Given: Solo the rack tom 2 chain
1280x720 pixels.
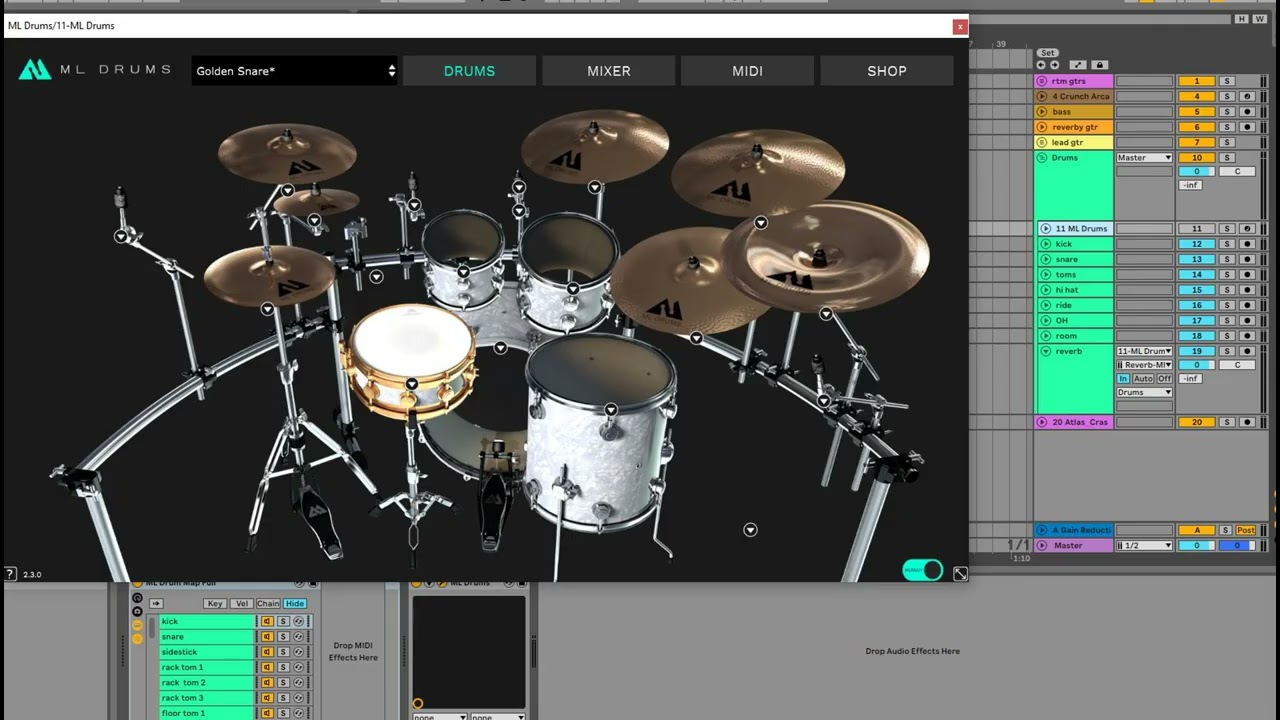Looking at the screenshot, I should click(283, 683).
